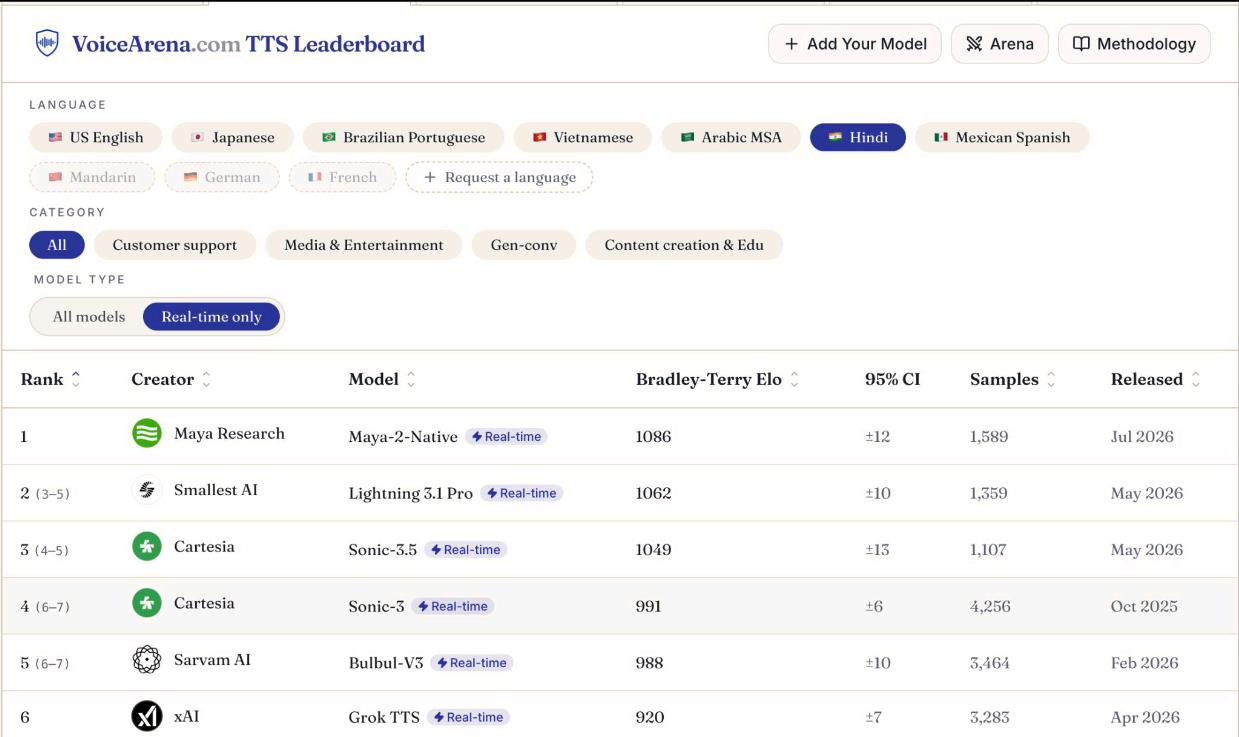Click the 95% CI column header
The height and width of the screenshot is (737, 1239).
coord(892,379)
